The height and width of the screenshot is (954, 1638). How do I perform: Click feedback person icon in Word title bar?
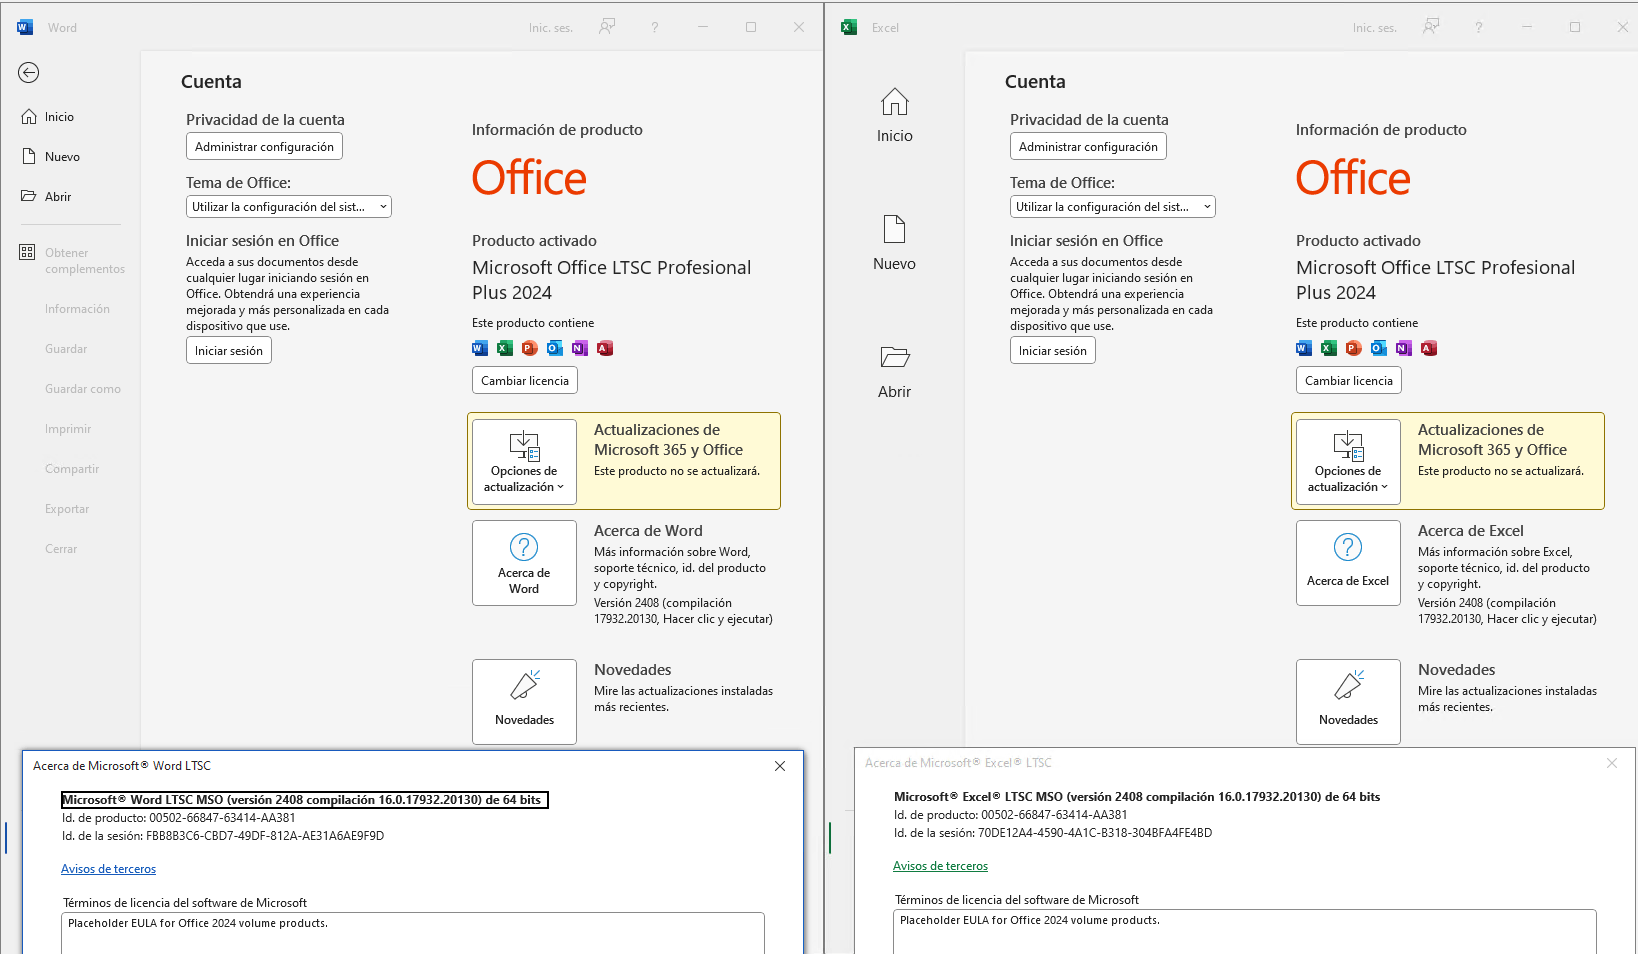(x=606, y=27)
